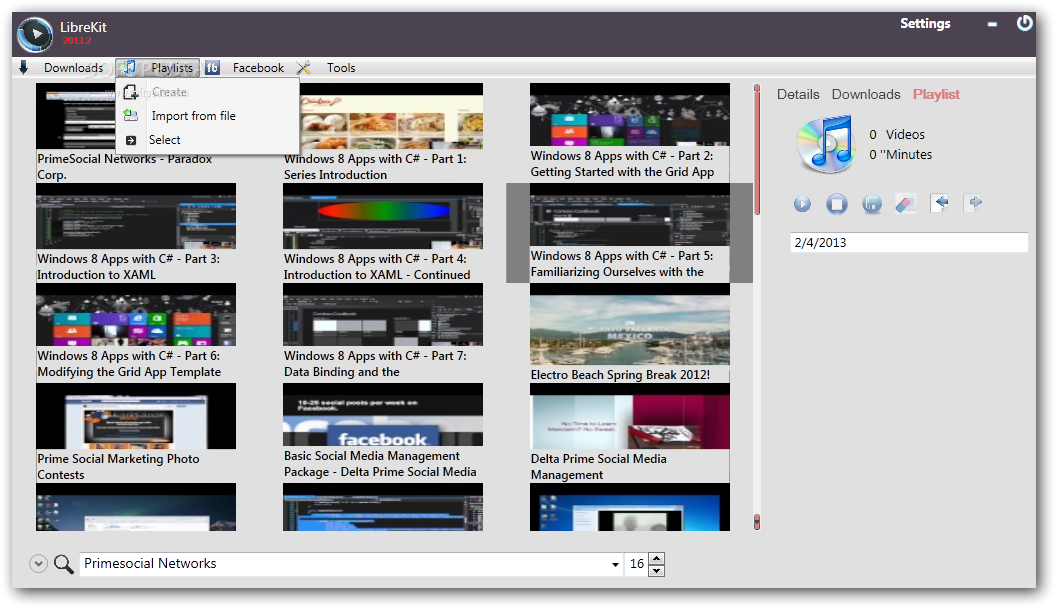Click scrollbar down arrow of video list
This screenshot has height=608, width=1056.
coord(757,522)
